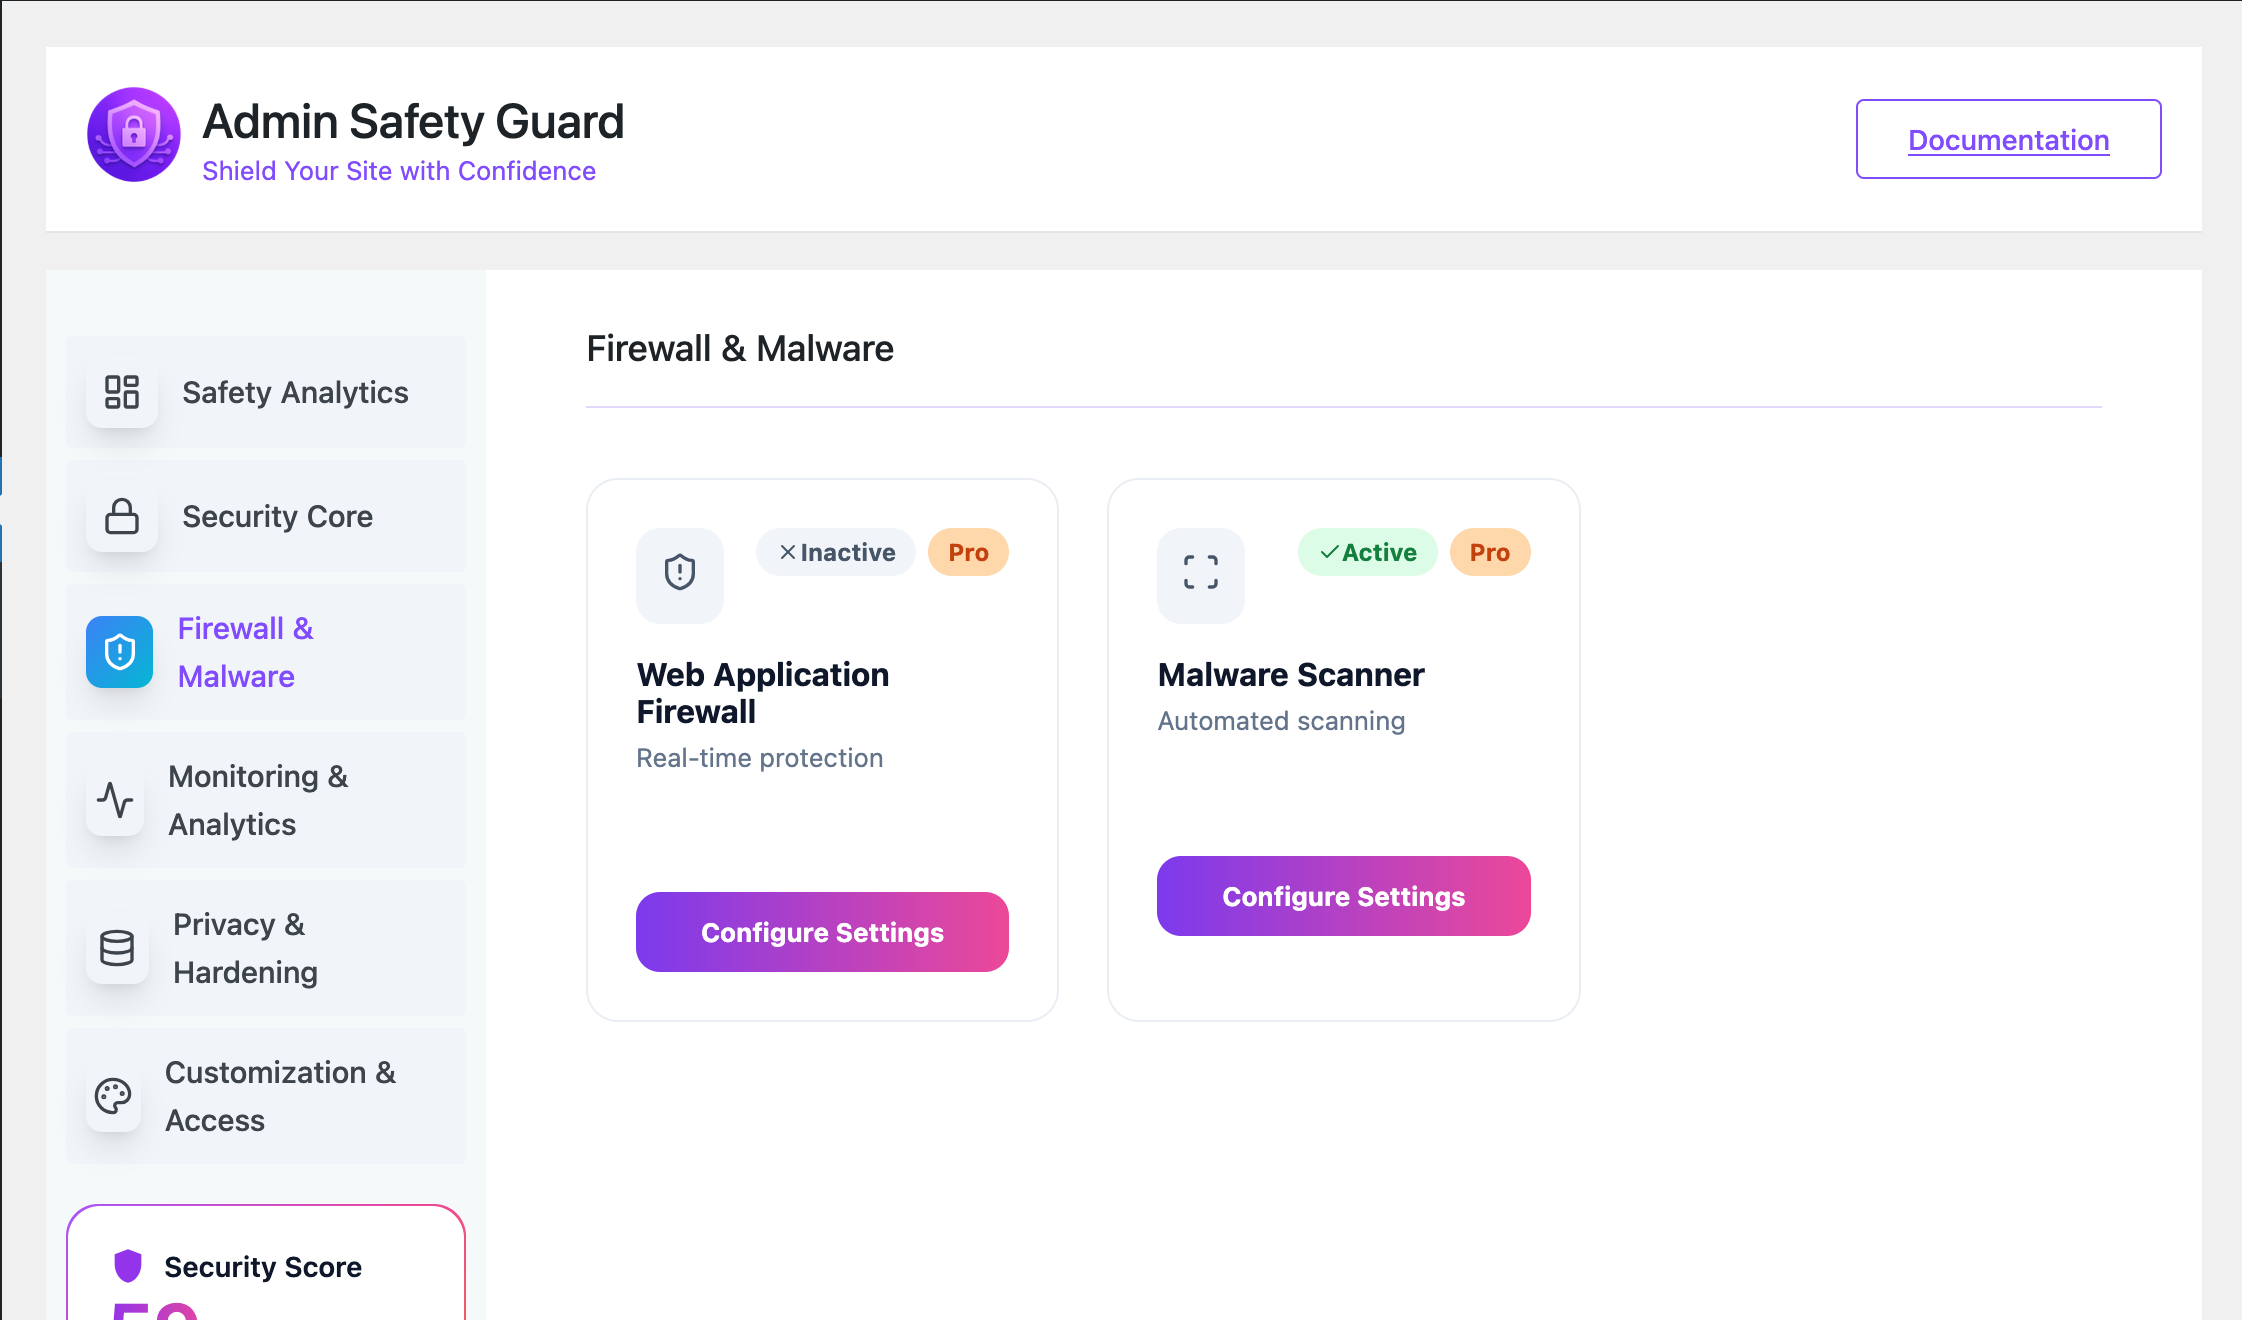The width and height of the screenshot is (2242, 1320).
Task: Select the Monitoring & Analytics menu item
Action: click(258, 800)
